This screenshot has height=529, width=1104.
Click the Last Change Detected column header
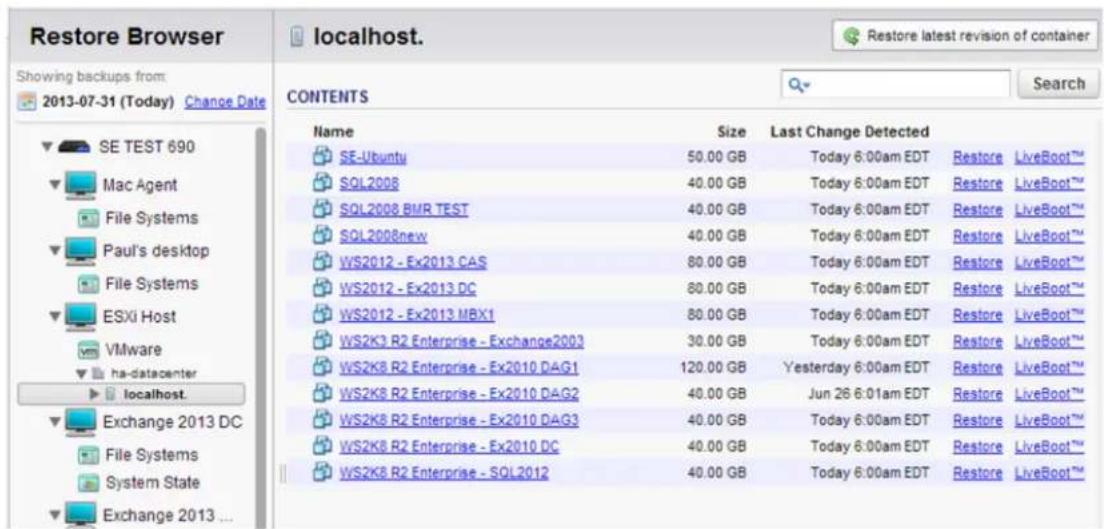tap(850, 132)
